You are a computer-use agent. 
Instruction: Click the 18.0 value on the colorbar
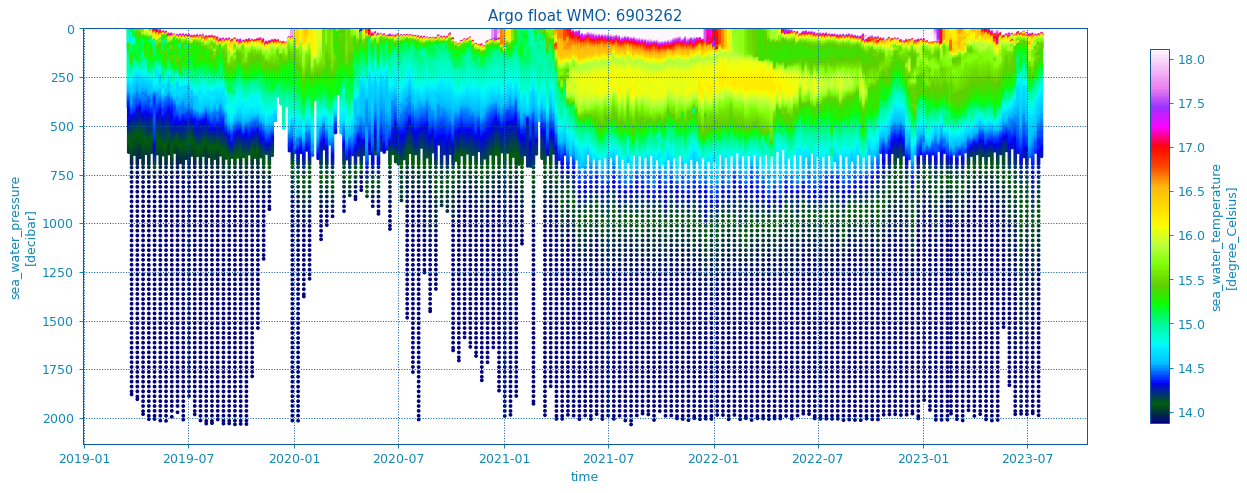tap(1191, 60)
